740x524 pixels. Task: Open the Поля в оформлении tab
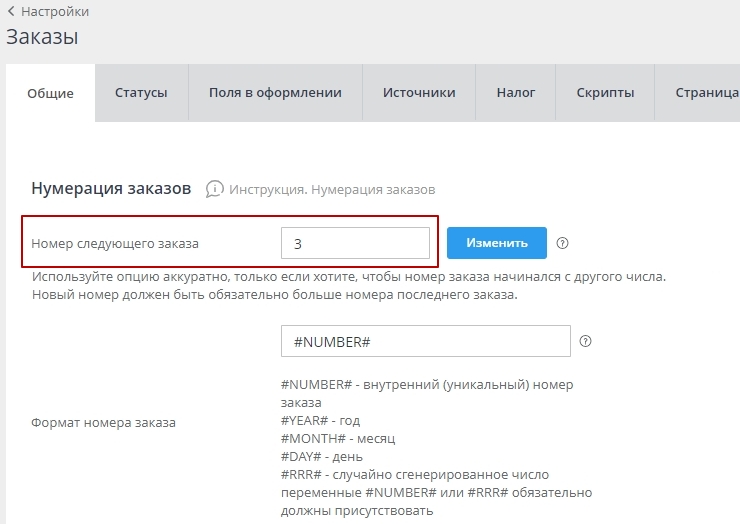[275, 93]
